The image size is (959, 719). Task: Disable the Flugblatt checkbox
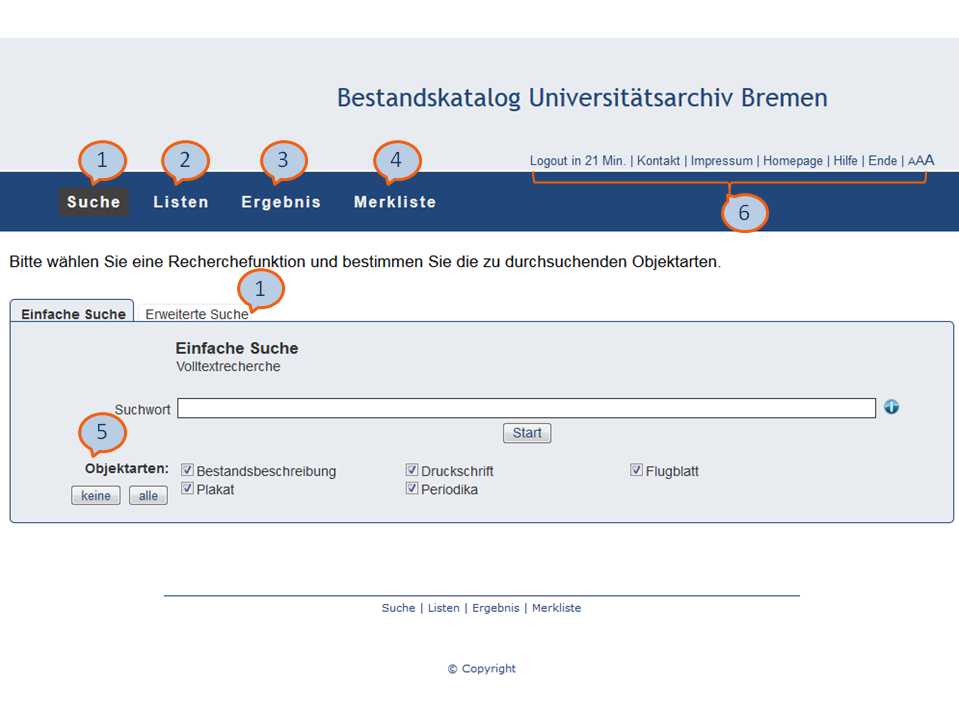[637, 470]
